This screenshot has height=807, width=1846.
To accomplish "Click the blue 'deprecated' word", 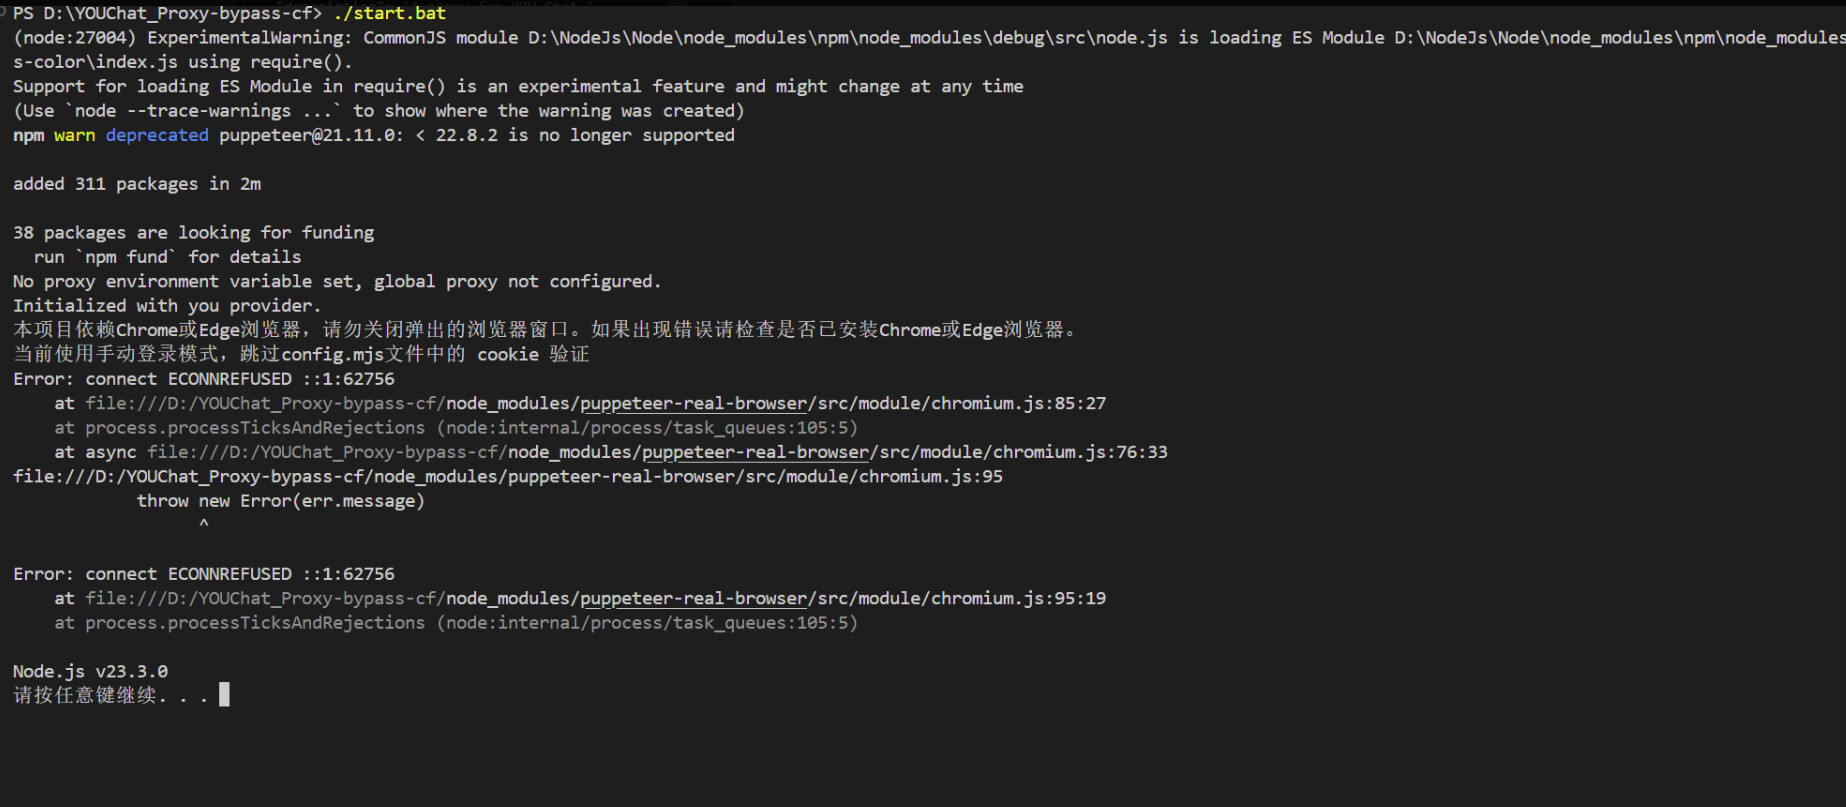I will (x=157, y=135).
